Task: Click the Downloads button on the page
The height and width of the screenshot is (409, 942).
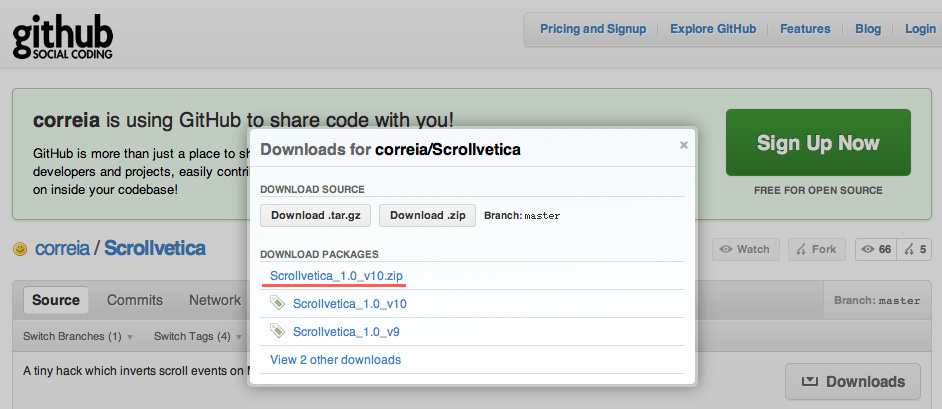Action: coord(852,381)
